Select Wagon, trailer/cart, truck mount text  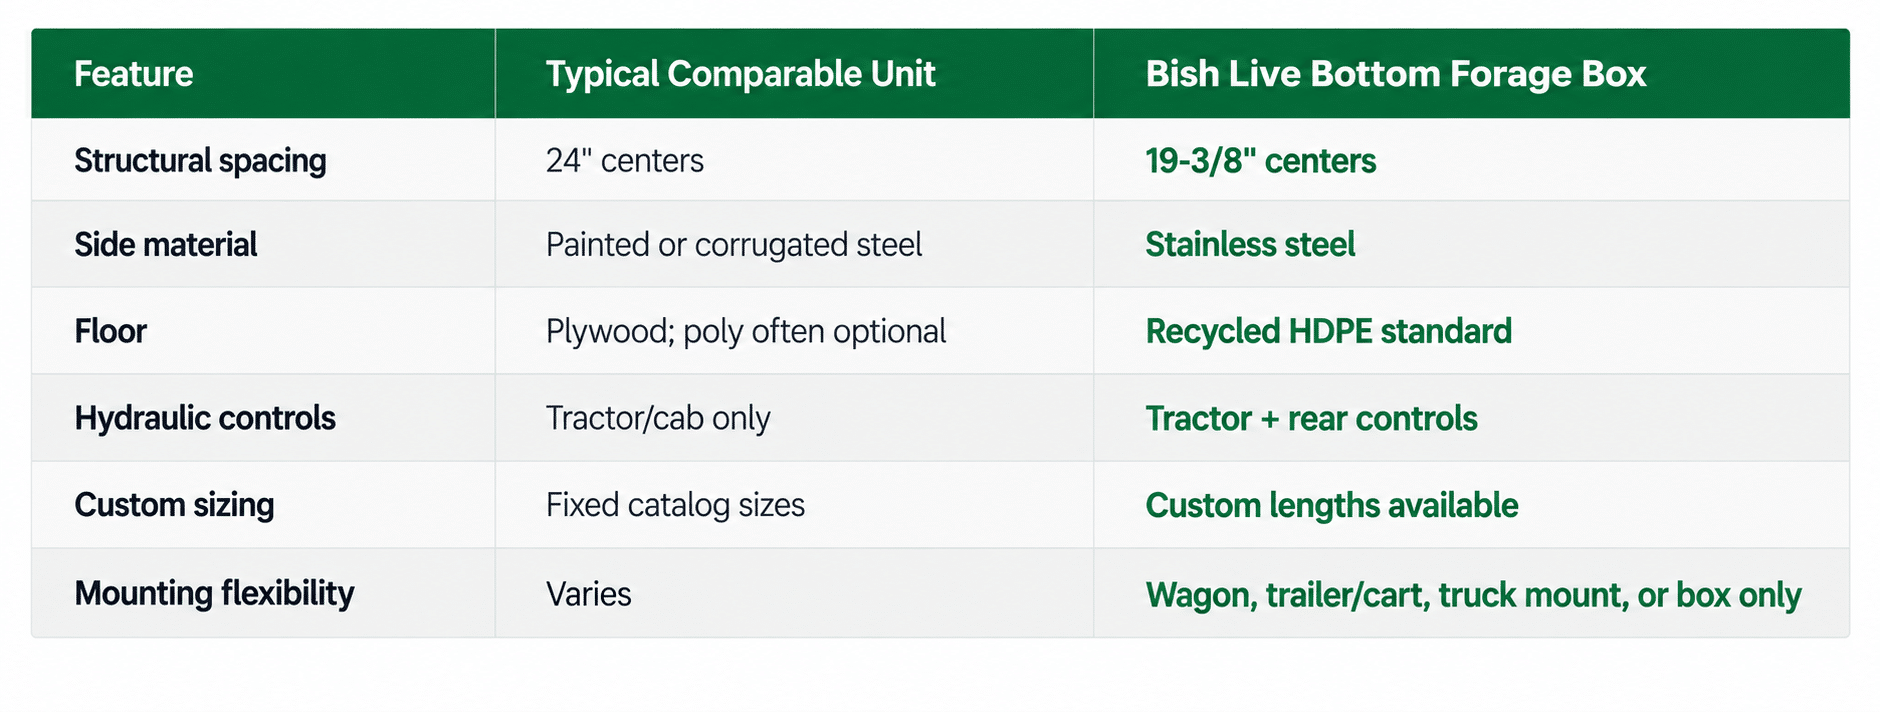[x=1386, y=595]
